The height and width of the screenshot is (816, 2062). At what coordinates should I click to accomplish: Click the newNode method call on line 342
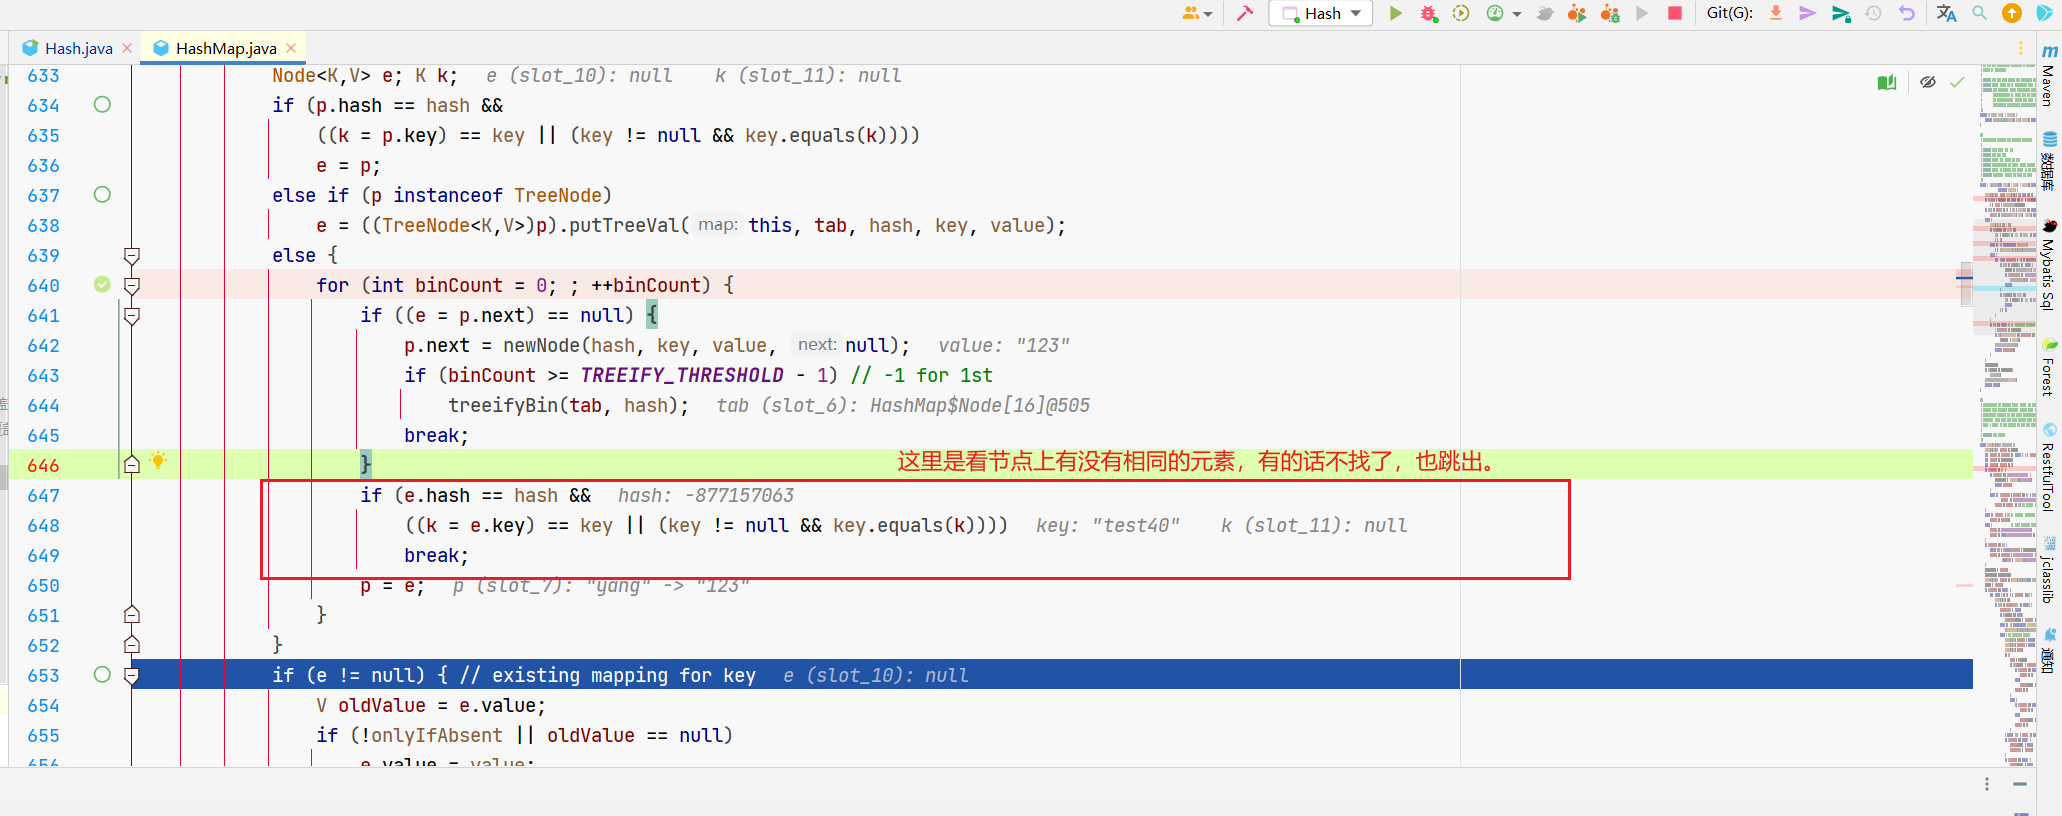pyautogui.click(x=541, y=345)
